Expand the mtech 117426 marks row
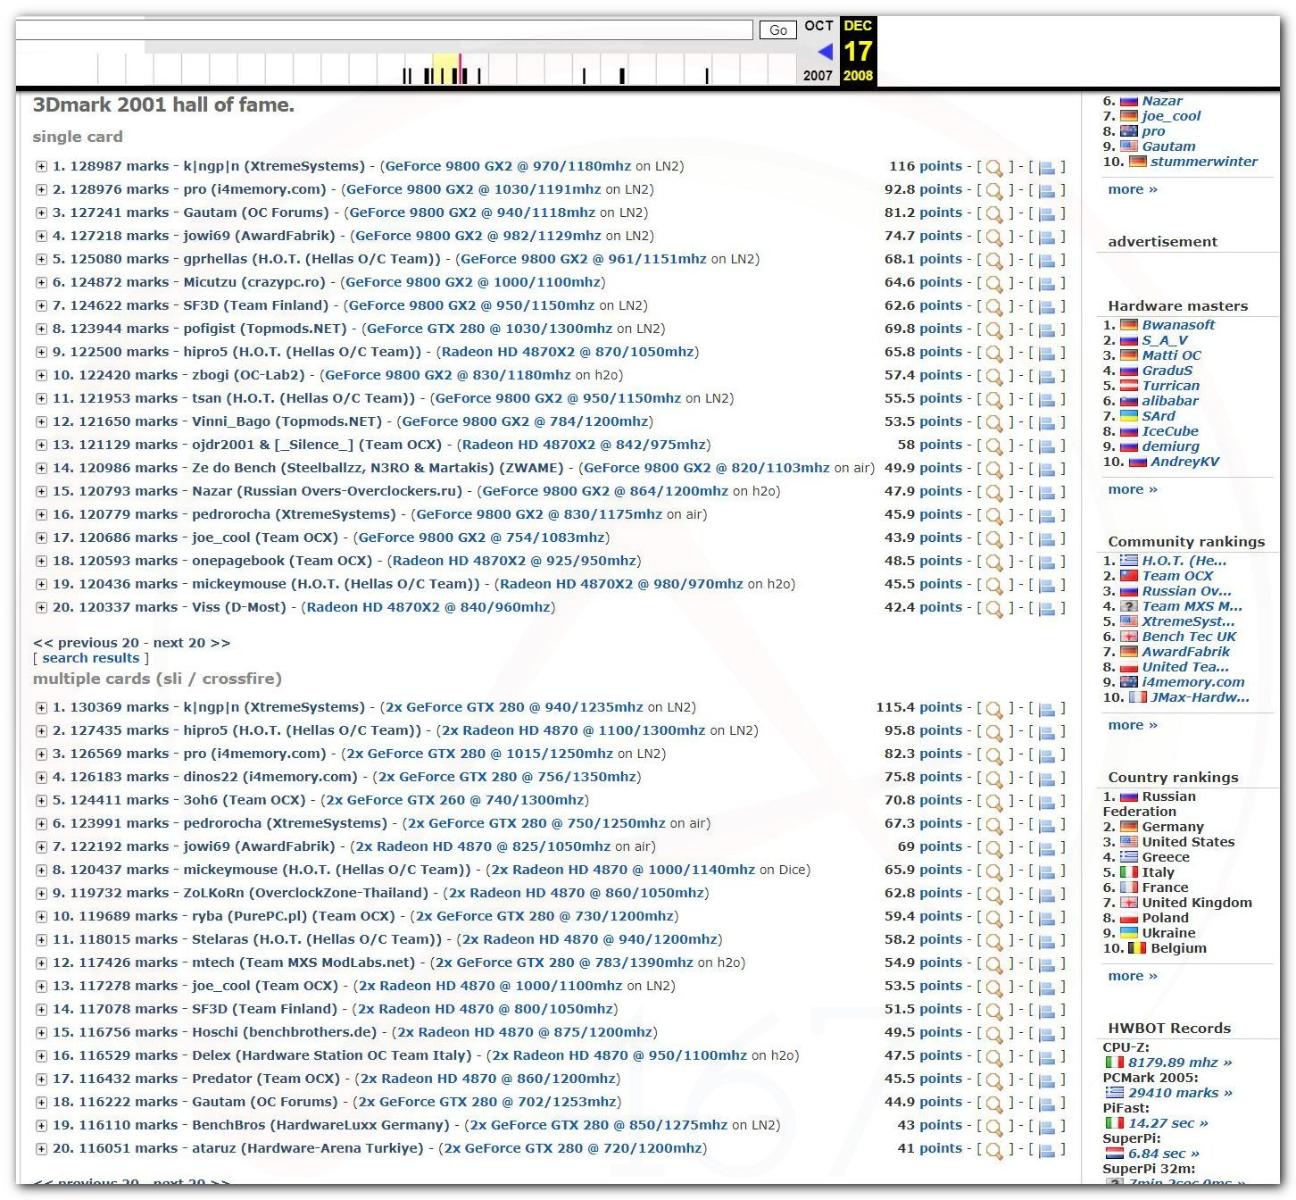This screenshot has width=1296, height=1200. [x=41, y=963]
